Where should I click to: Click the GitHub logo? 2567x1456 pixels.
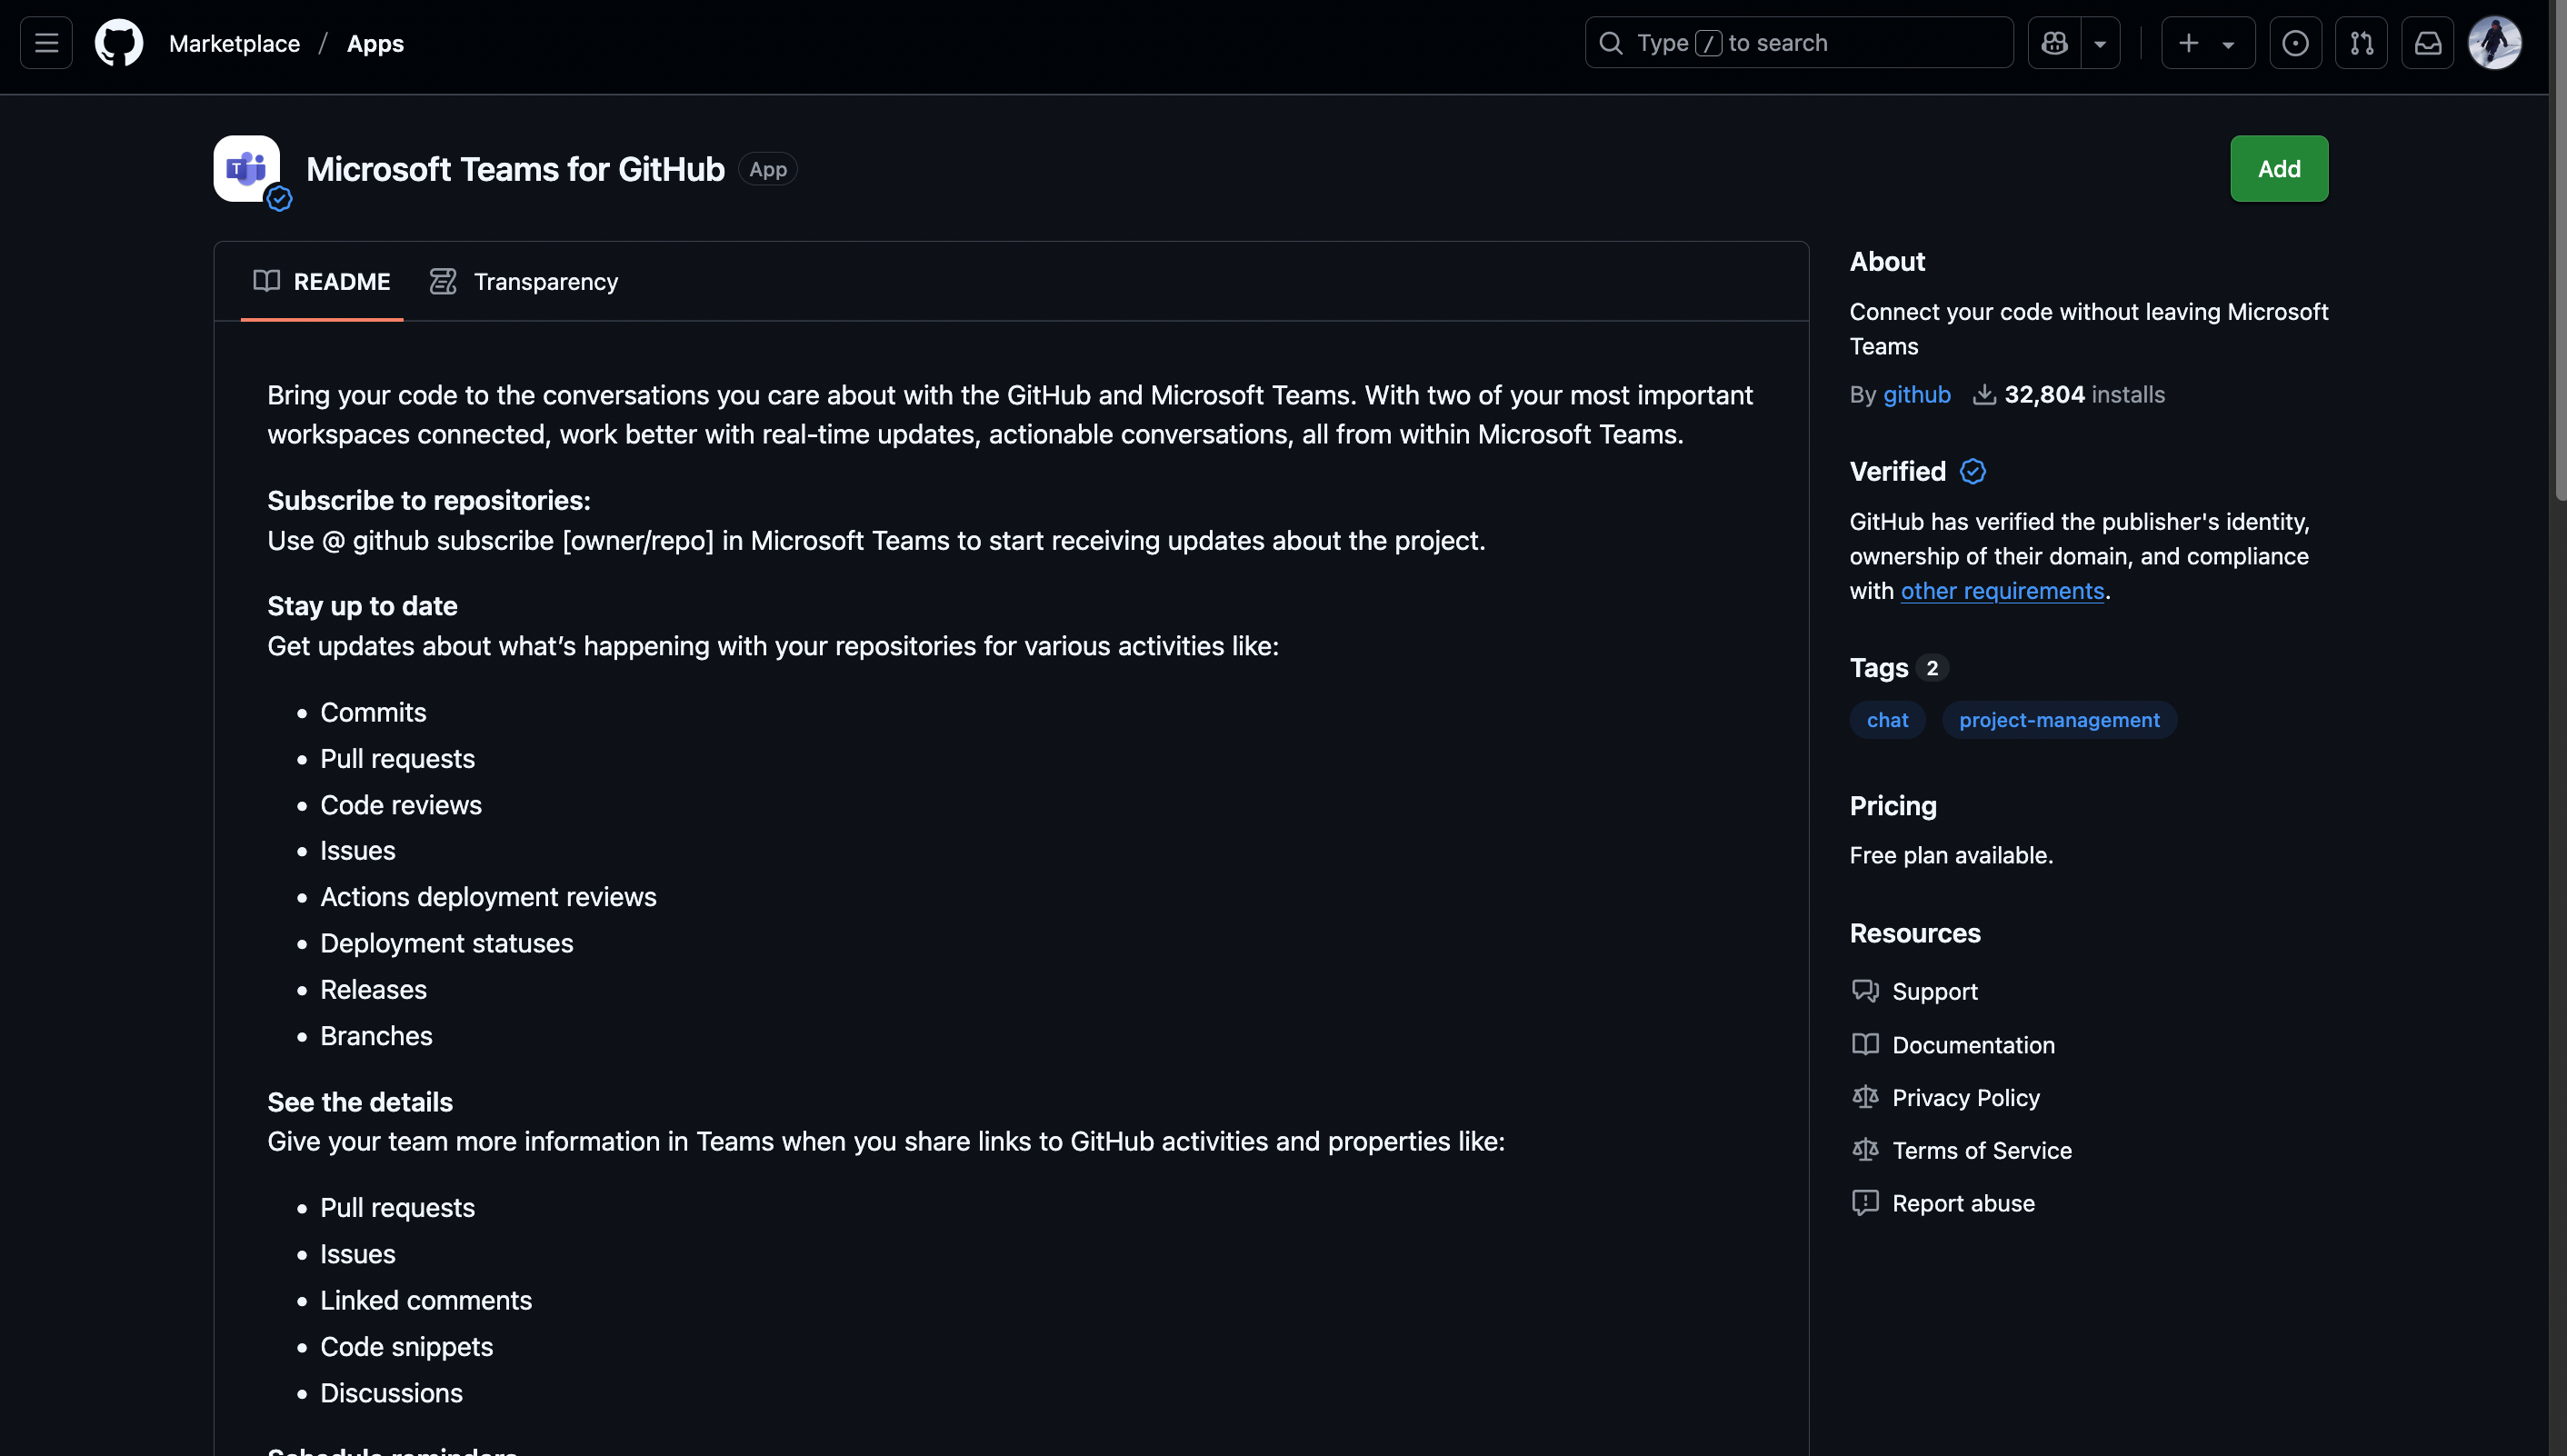point(118,42)
